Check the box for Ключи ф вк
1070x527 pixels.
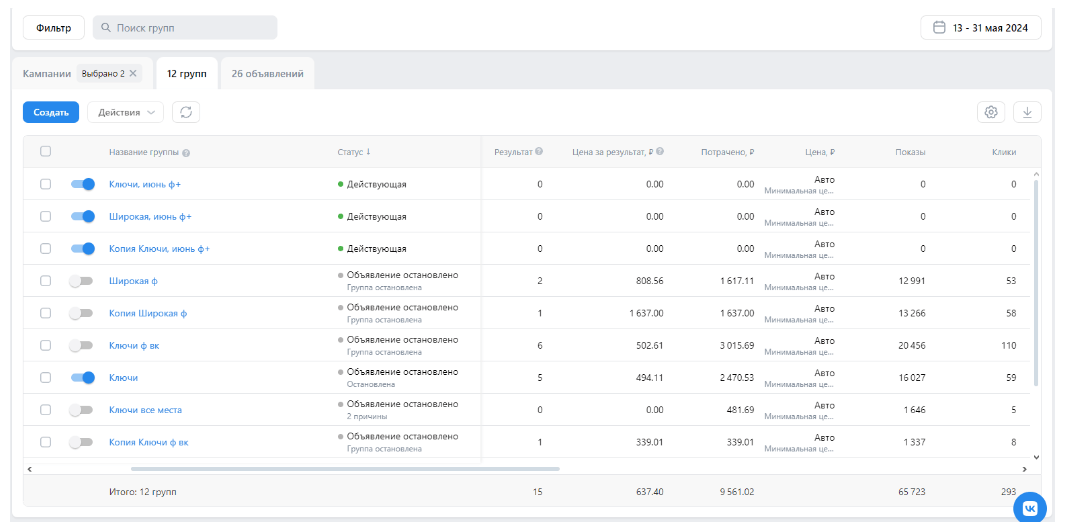(45, 345)
